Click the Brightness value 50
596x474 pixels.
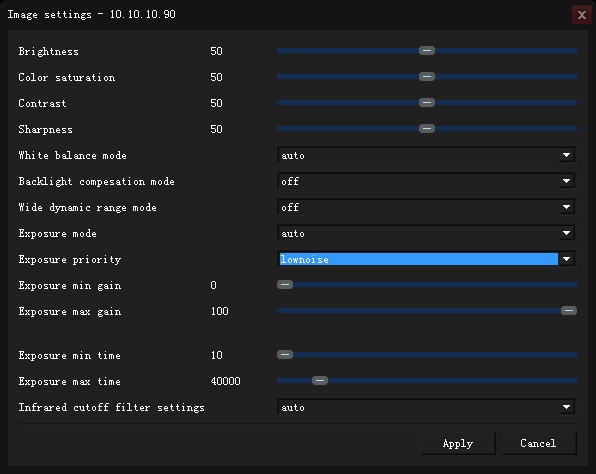click(216, 51)
